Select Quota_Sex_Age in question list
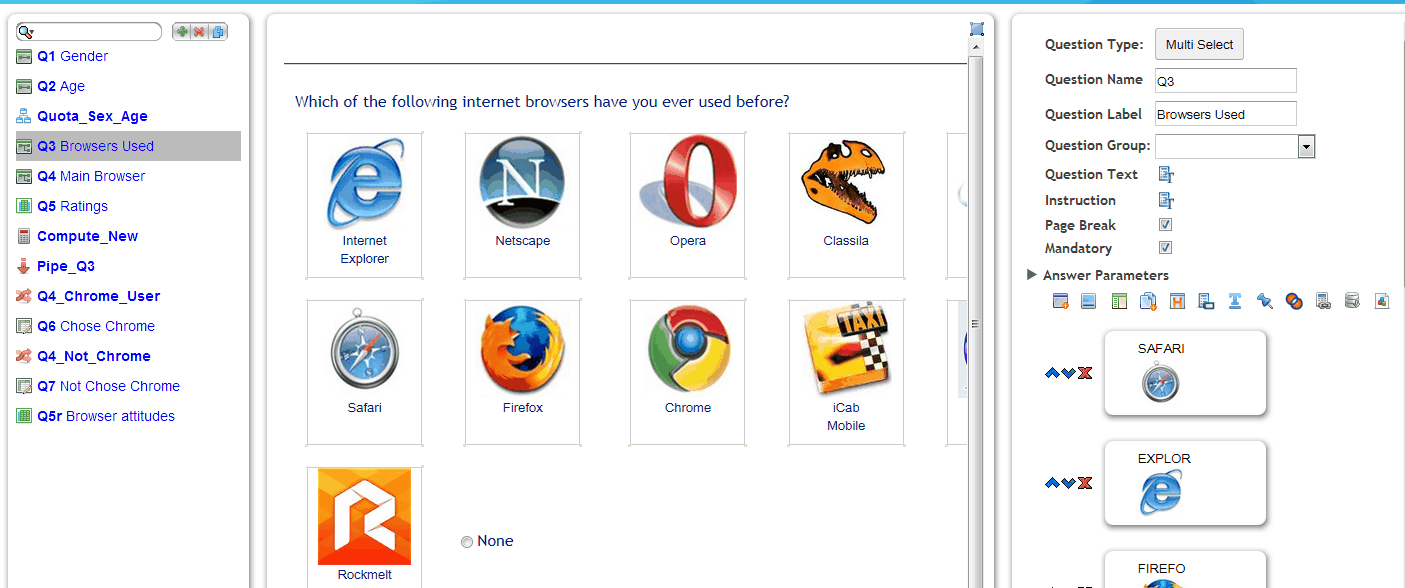Screen dimensions: 1405x588 click(x=92, y=116)
